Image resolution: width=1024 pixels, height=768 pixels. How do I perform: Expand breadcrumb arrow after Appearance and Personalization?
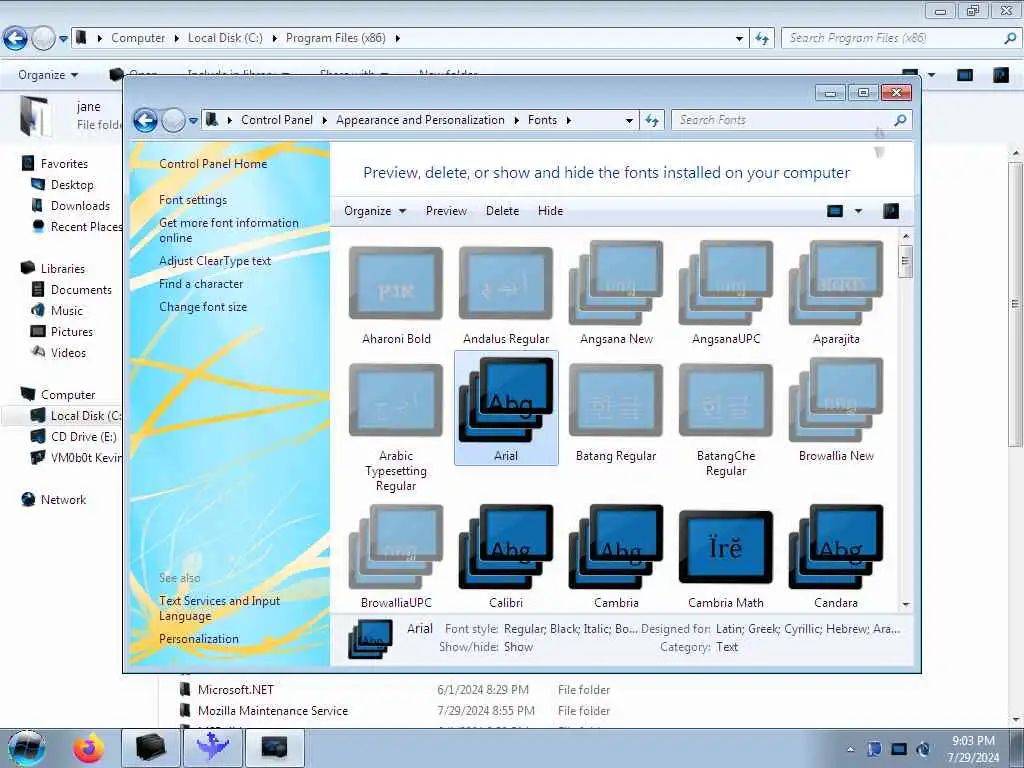[x=516, y=120]
